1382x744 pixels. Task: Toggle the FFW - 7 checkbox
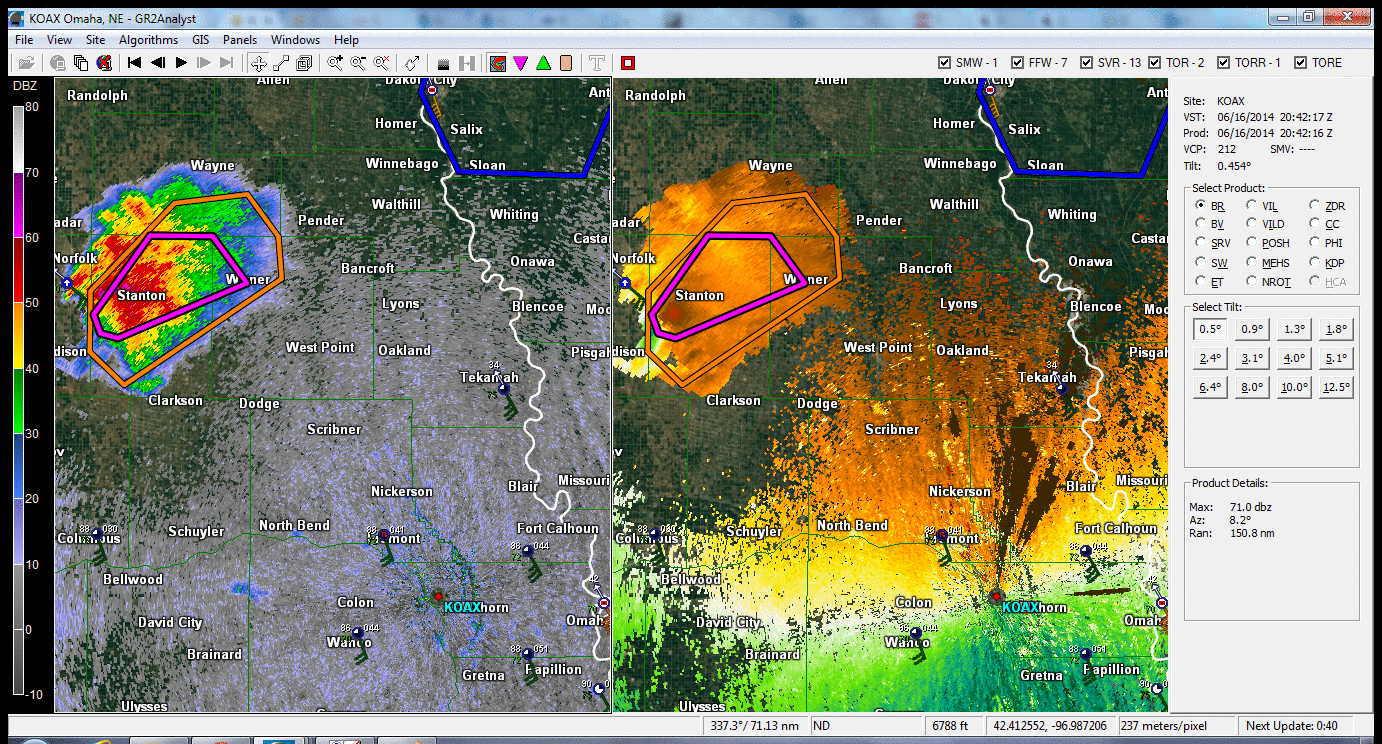click(1018, 63)
